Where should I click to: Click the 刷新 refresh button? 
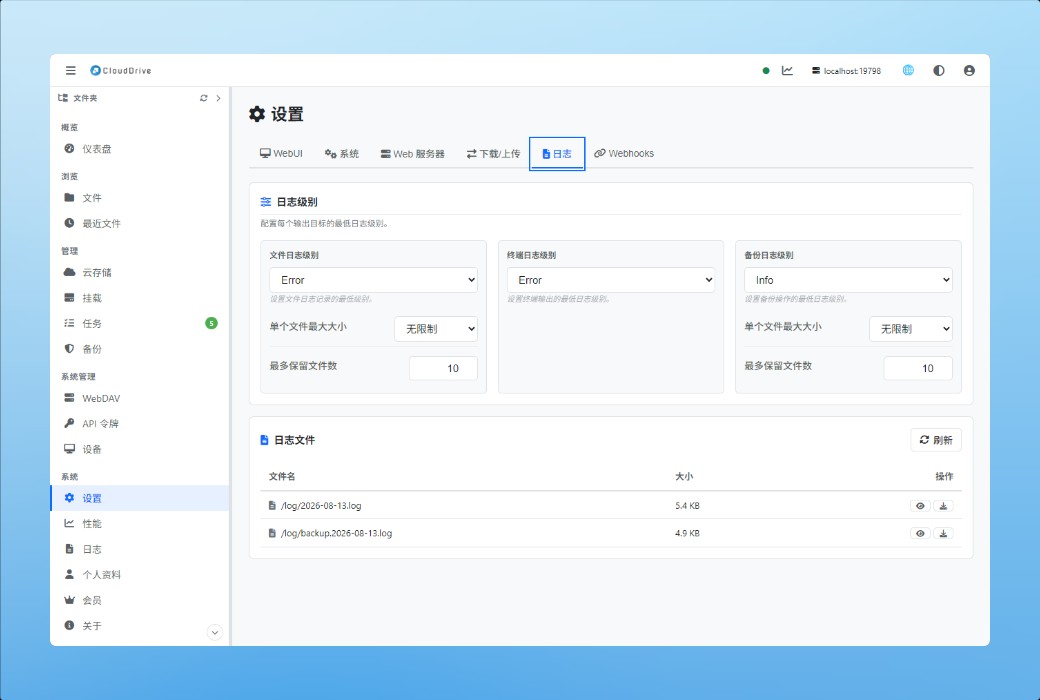coord(936,440)
